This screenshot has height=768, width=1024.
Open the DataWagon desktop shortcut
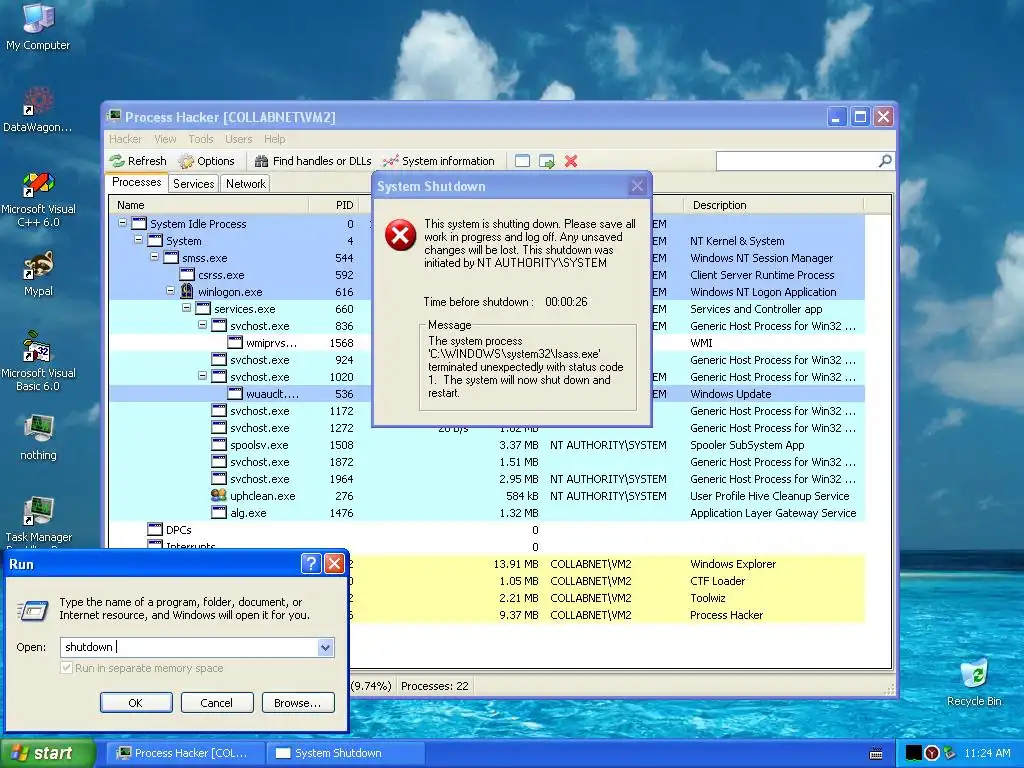pyautogui.click(x=38, y=108)
